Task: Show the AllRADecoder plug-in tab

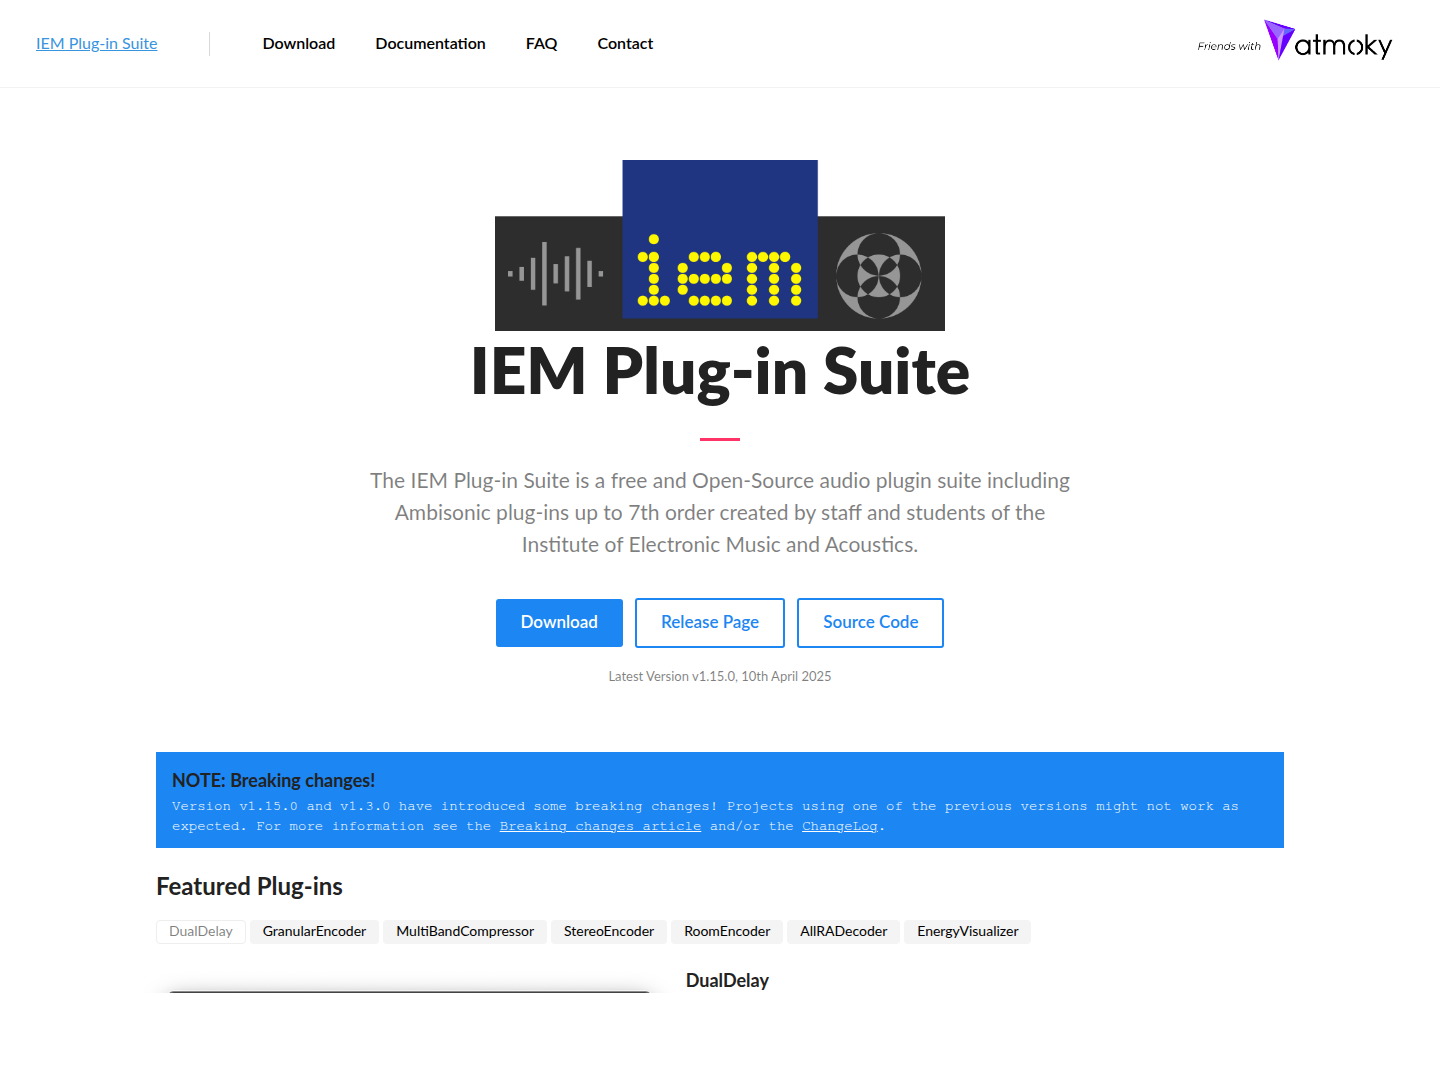Action: click(844, 931)
